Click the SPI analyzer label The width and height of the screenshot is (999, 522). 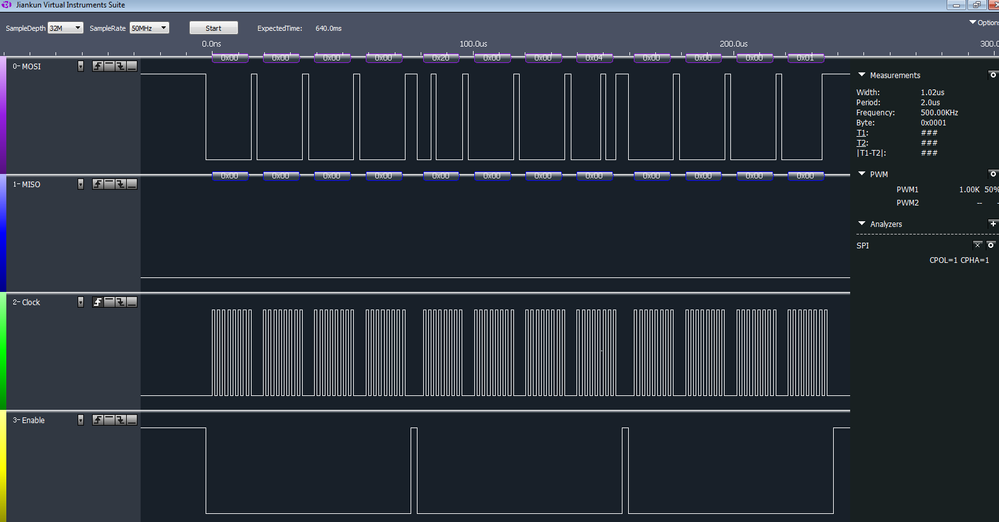coord(863,245)
